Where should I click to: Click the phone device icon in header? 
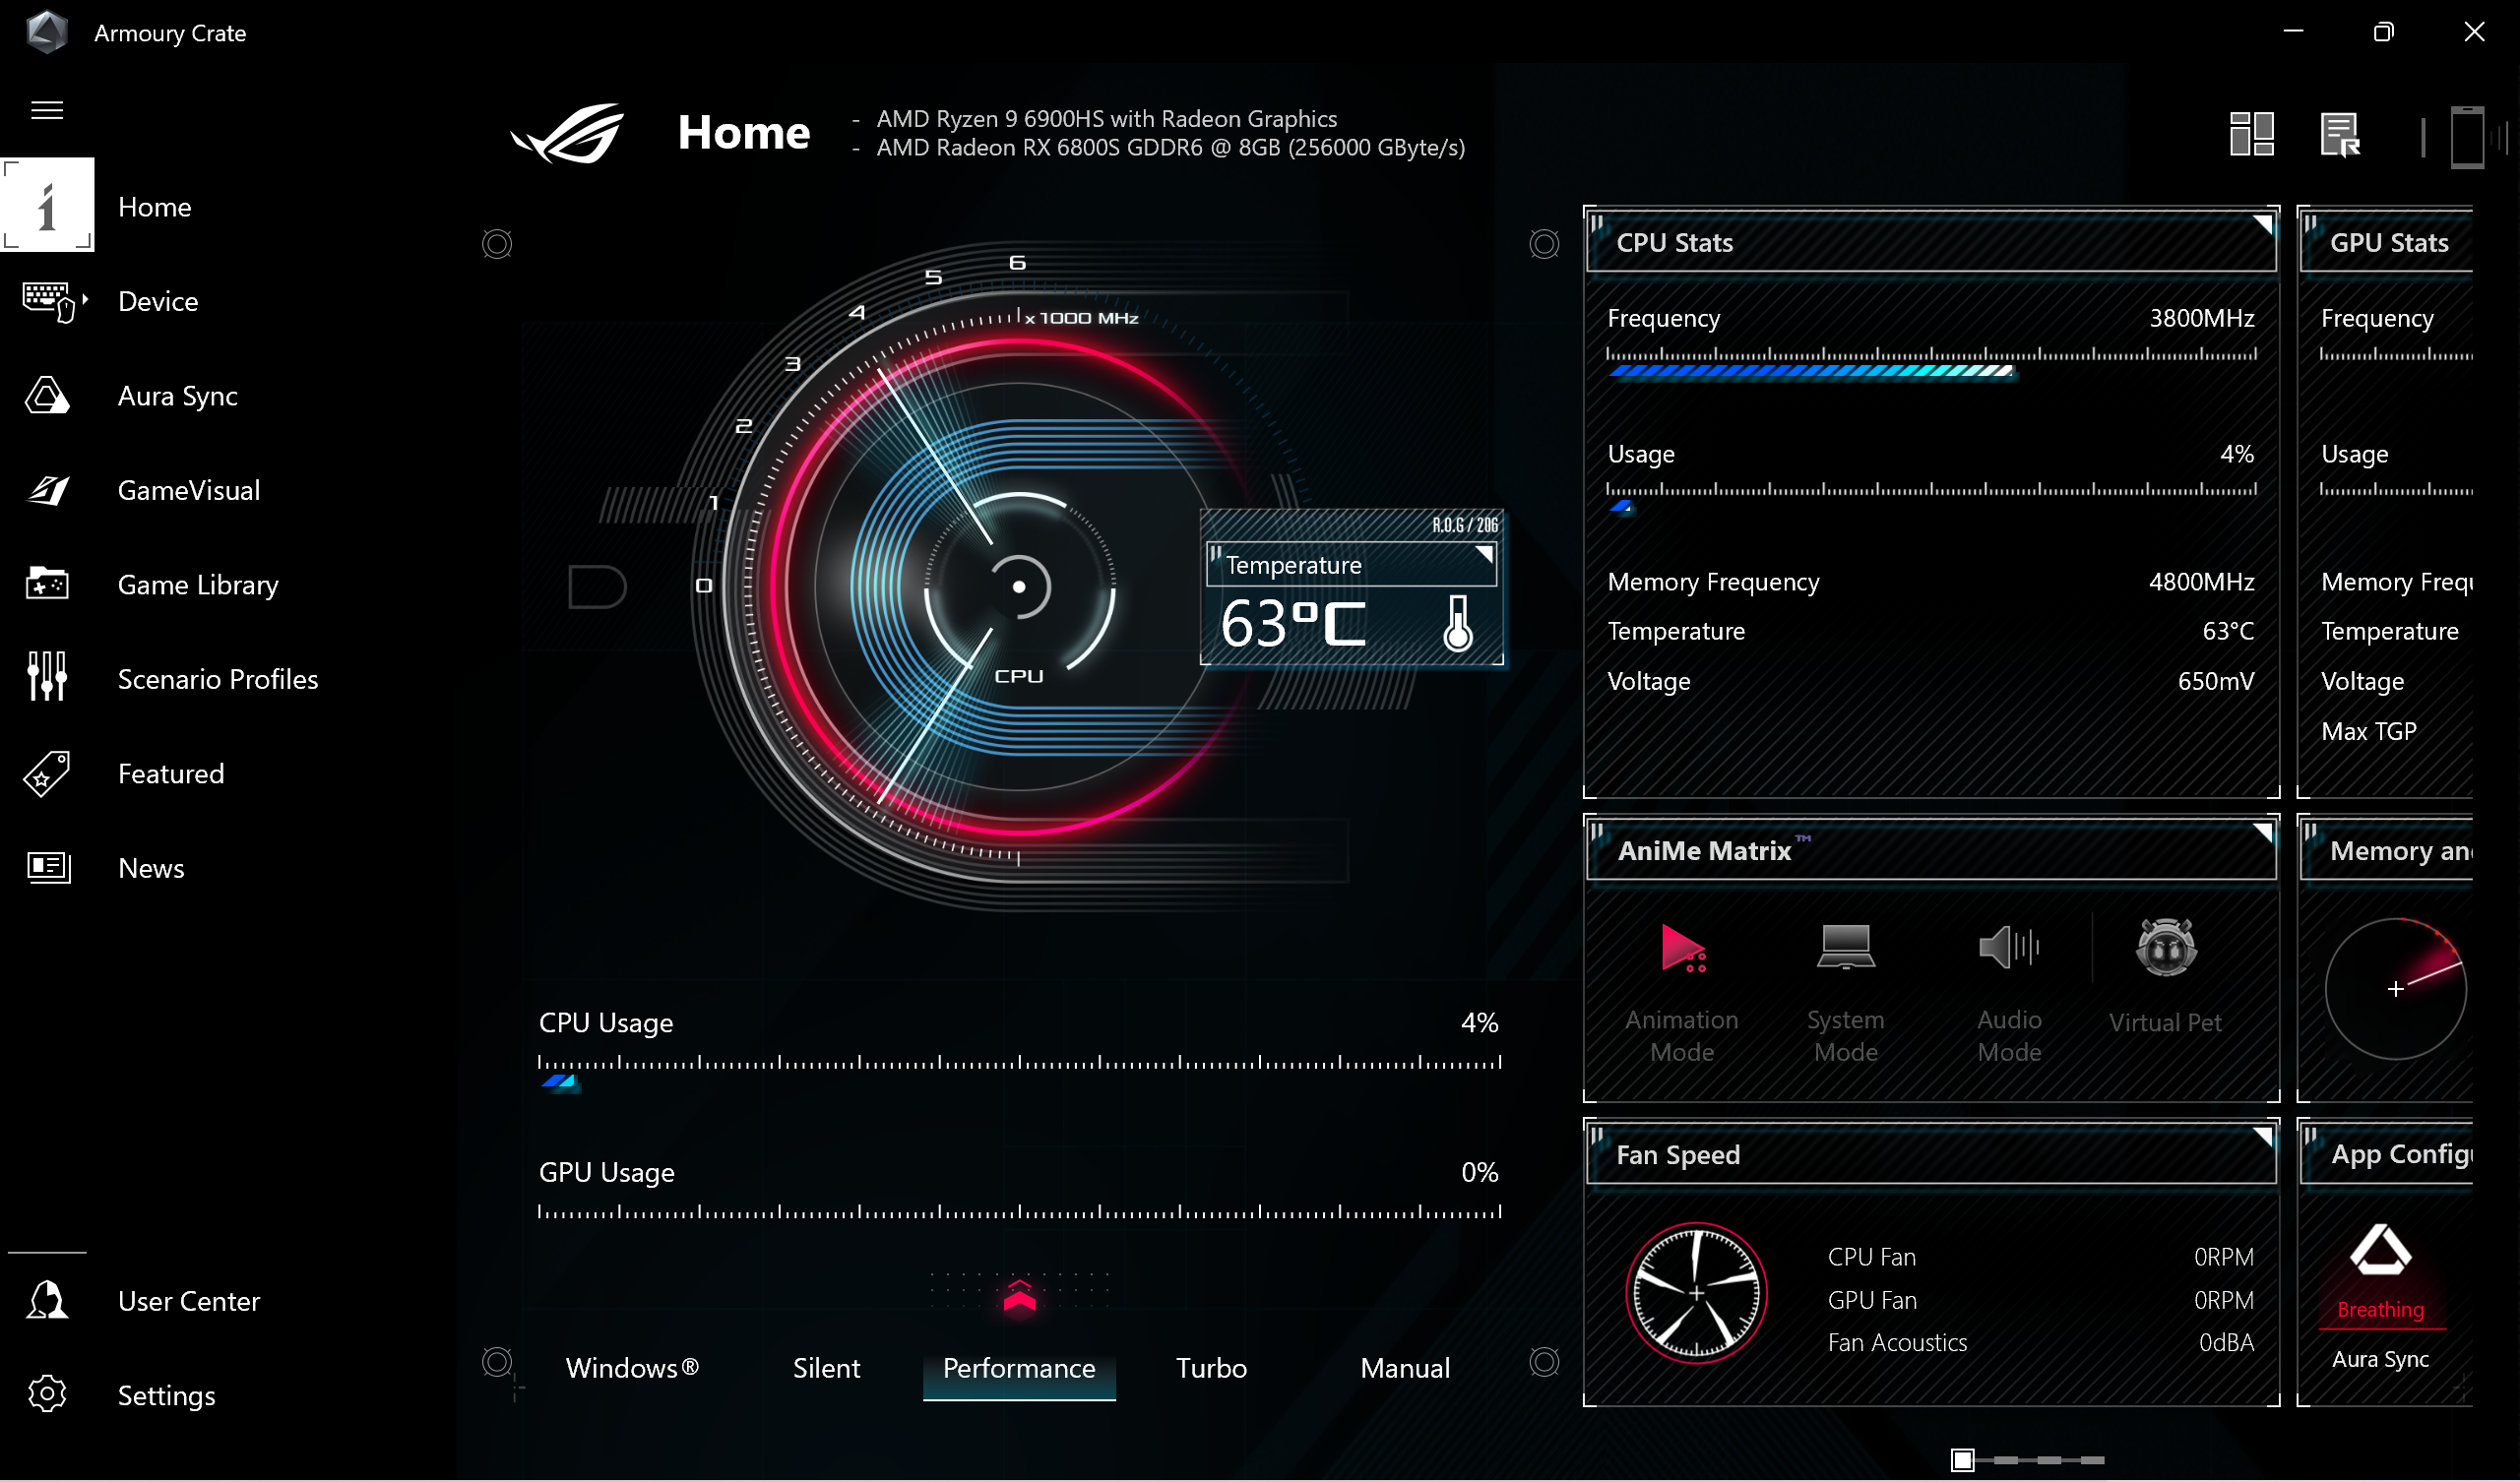[x=2466, y=136]
